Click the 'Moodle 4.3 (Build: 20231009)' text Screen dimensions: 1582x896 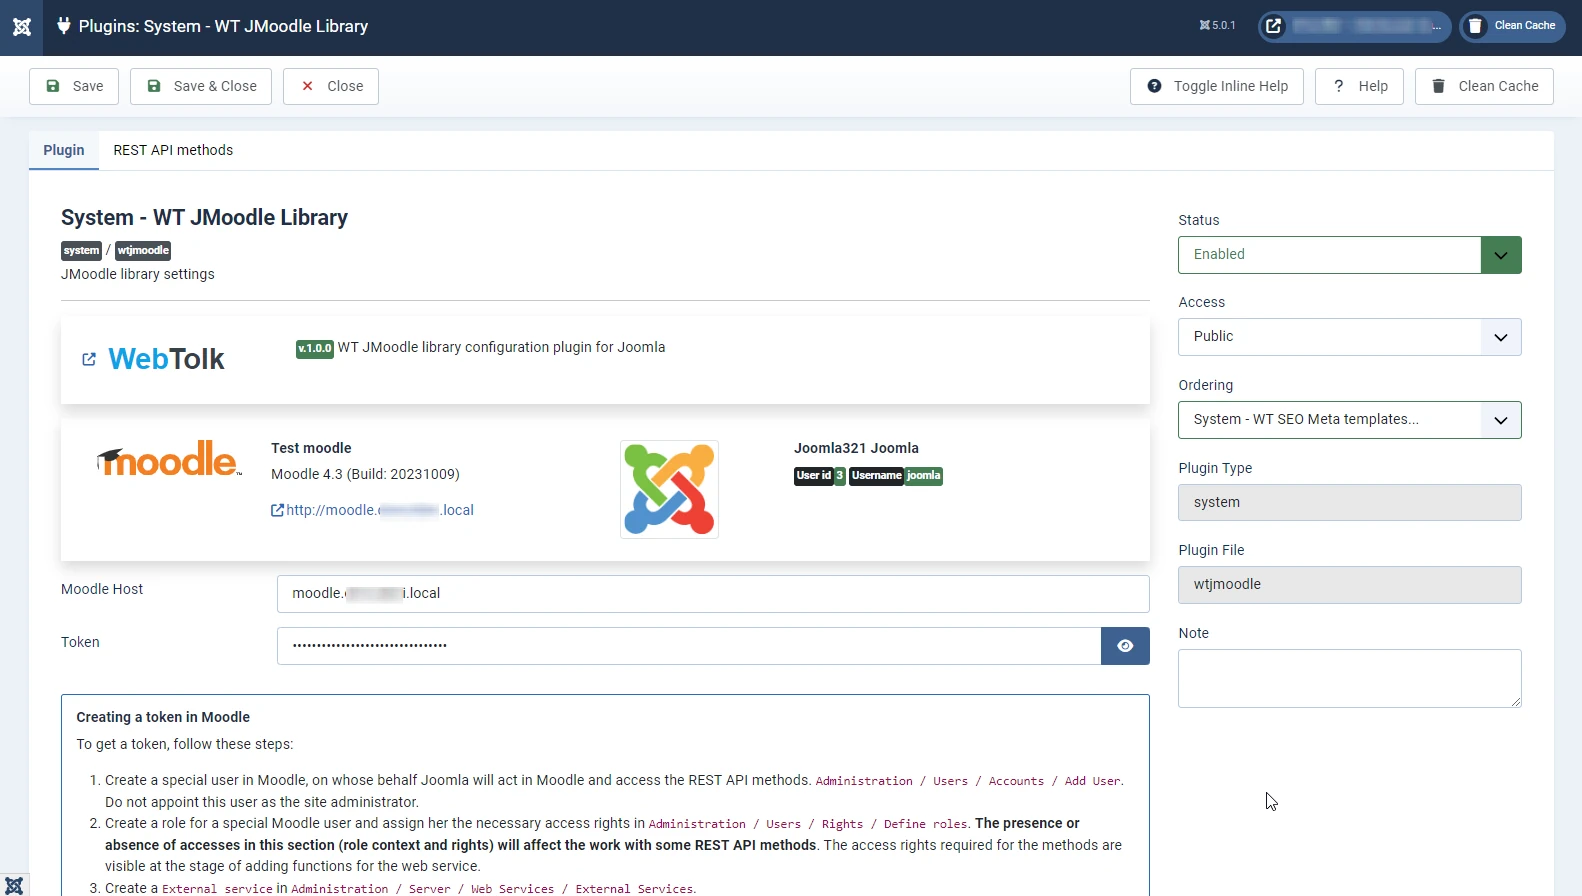365,474
